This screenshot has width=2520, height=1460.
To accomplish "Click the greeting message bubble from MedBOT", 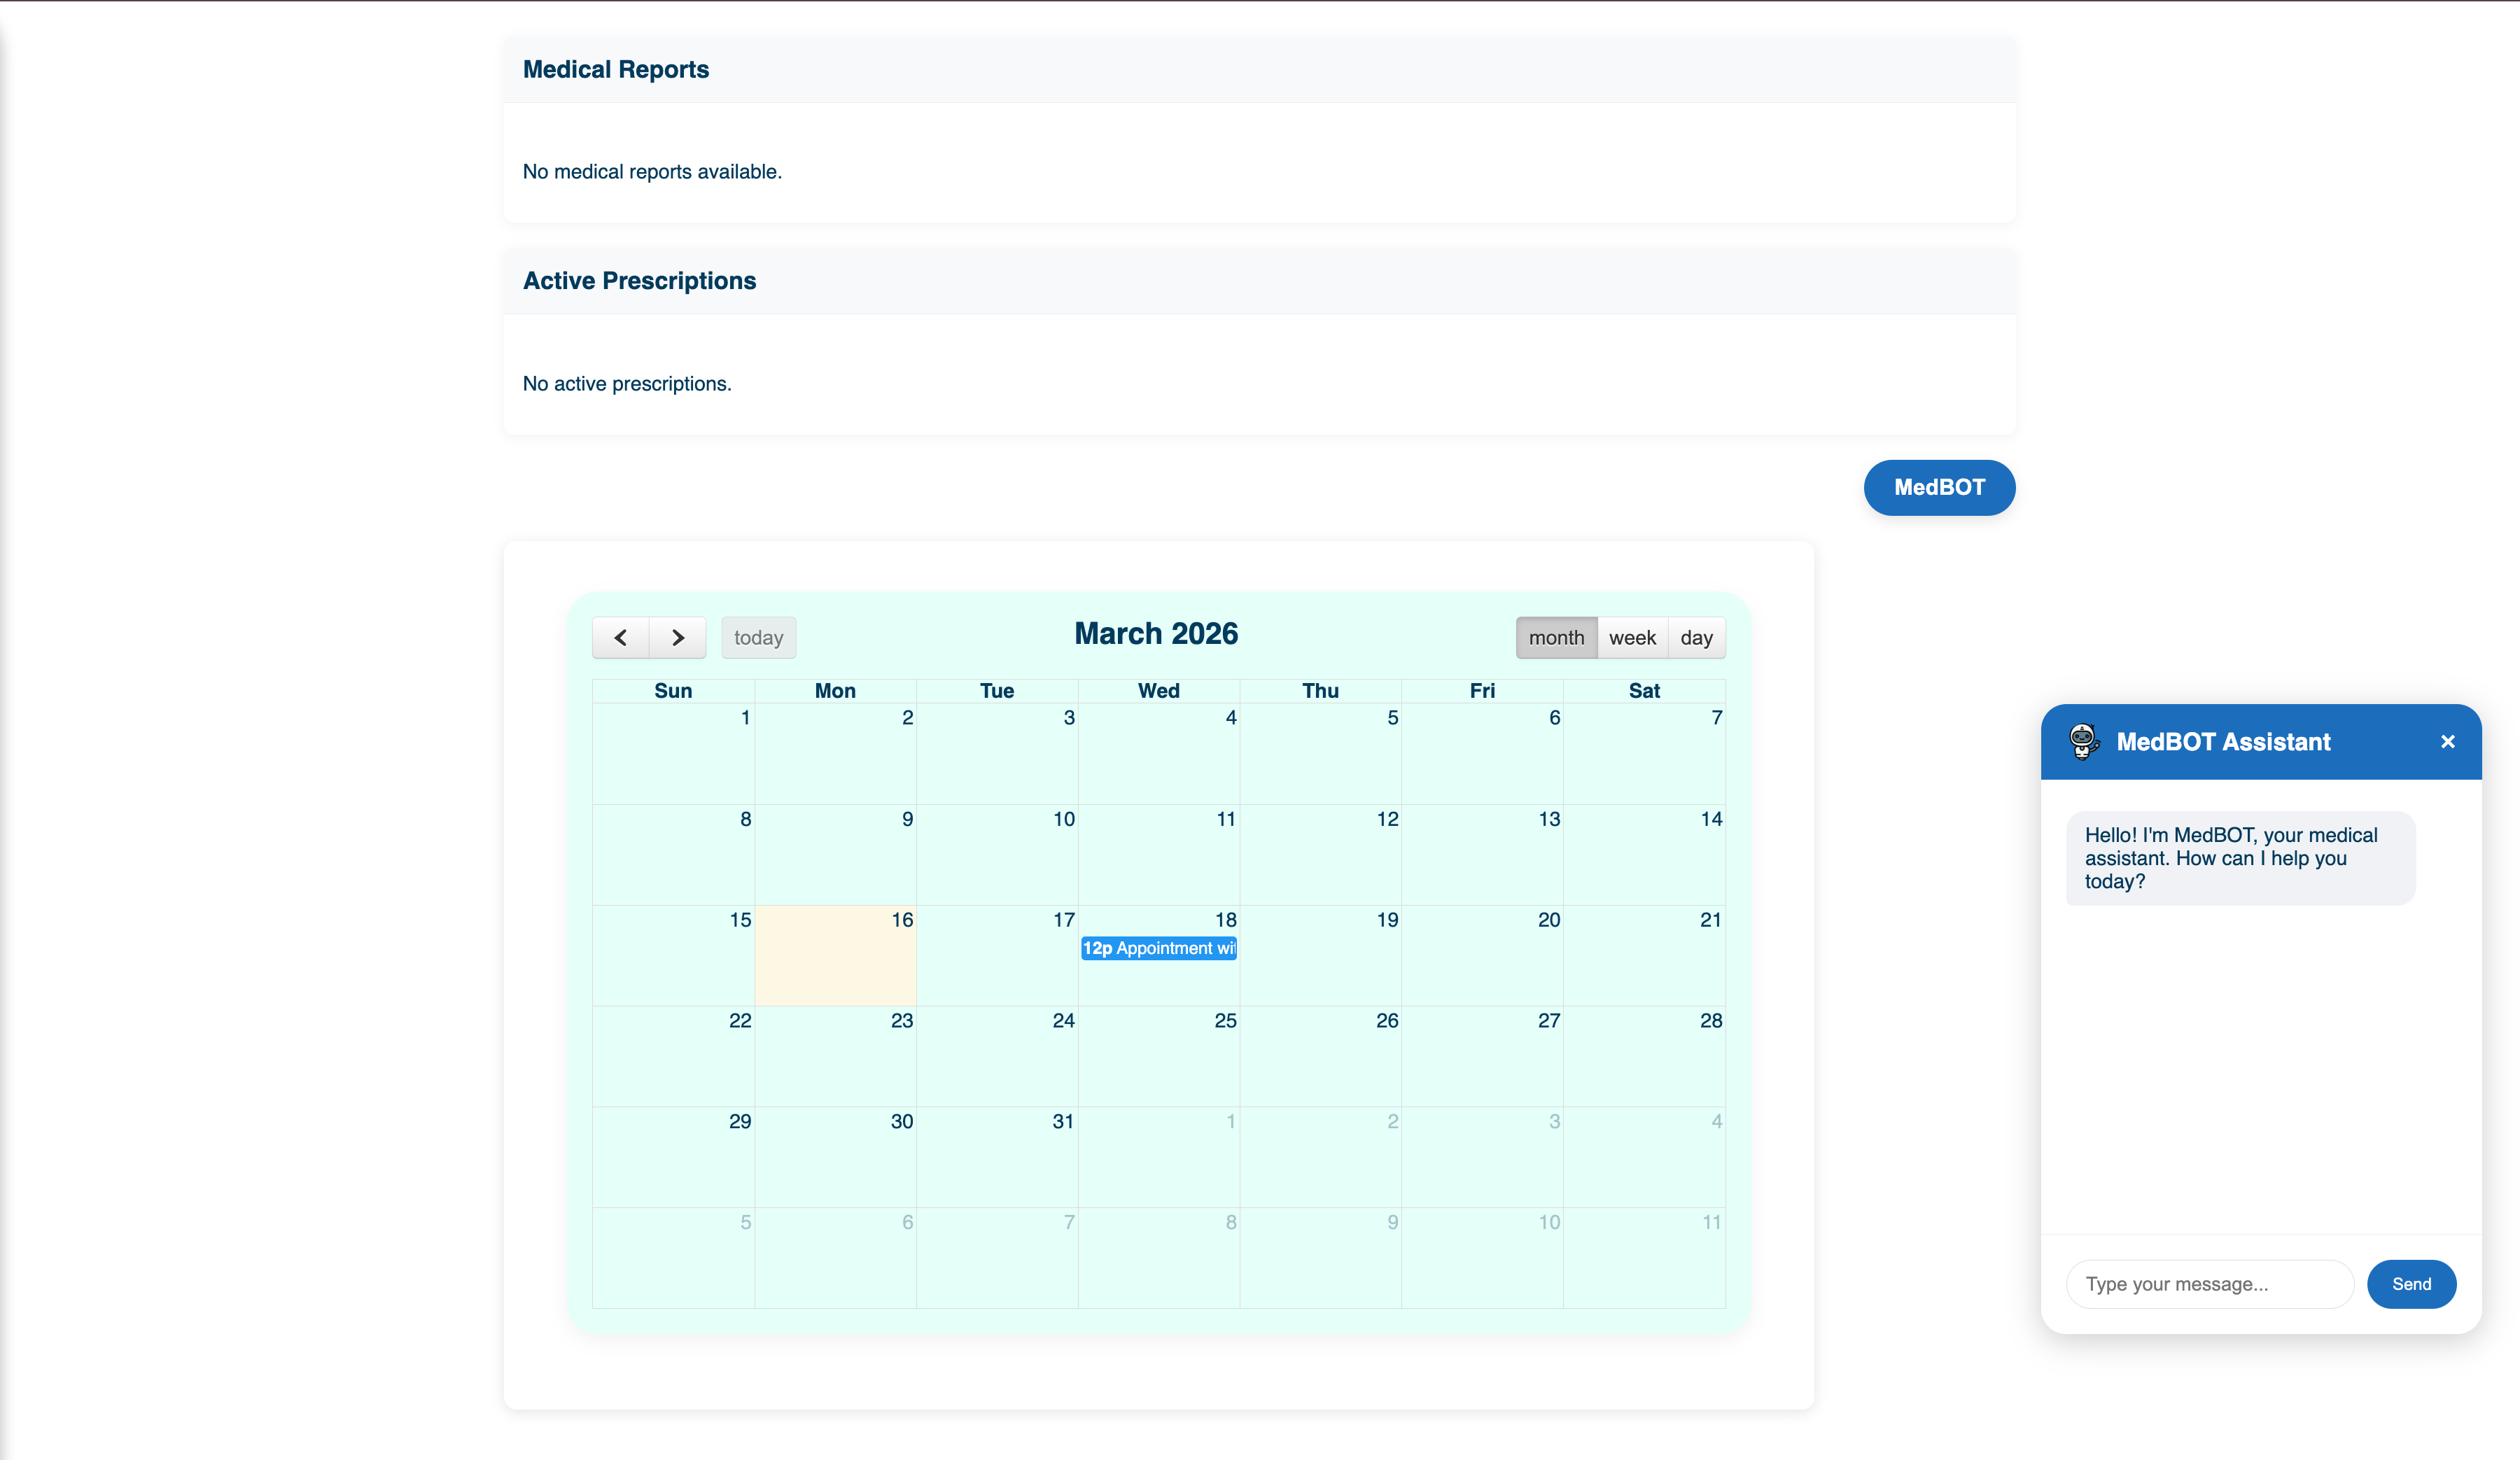I will (x=2240, y=858).
